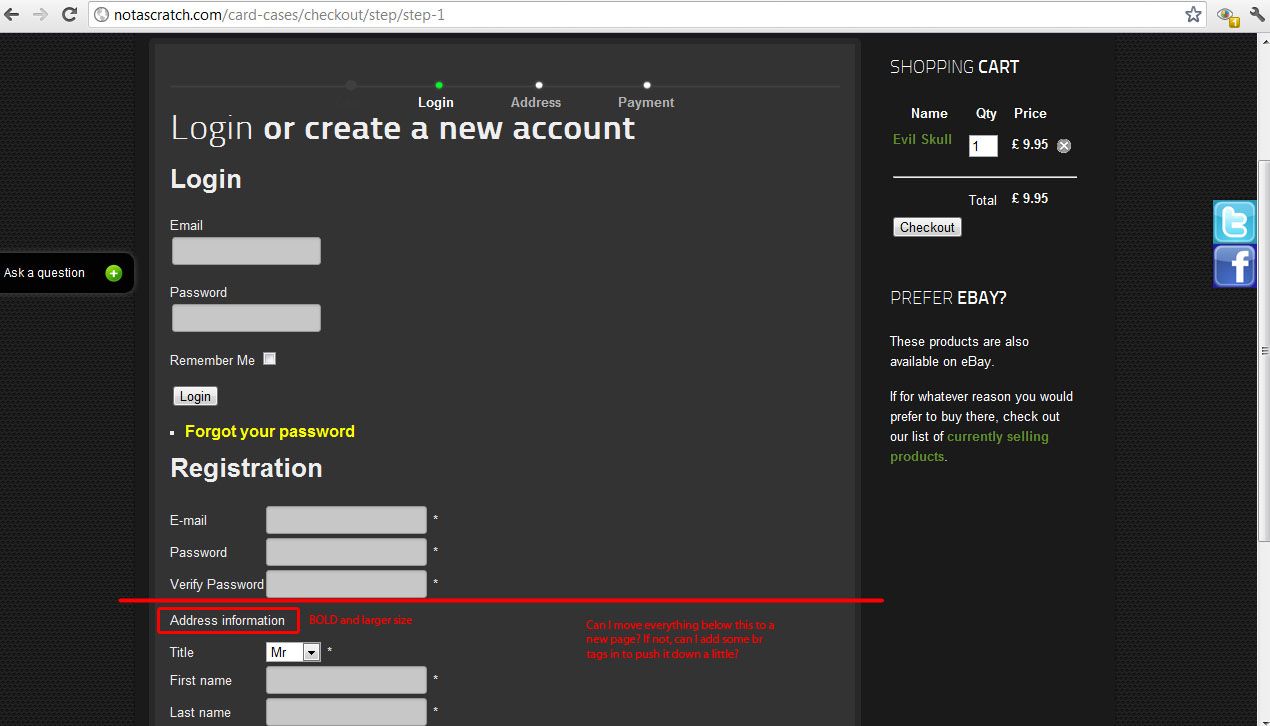Open the Evil Skull product link
The height and width of the screenshot is (726, 1270).
pyautogui.click(x=922, y=139)
